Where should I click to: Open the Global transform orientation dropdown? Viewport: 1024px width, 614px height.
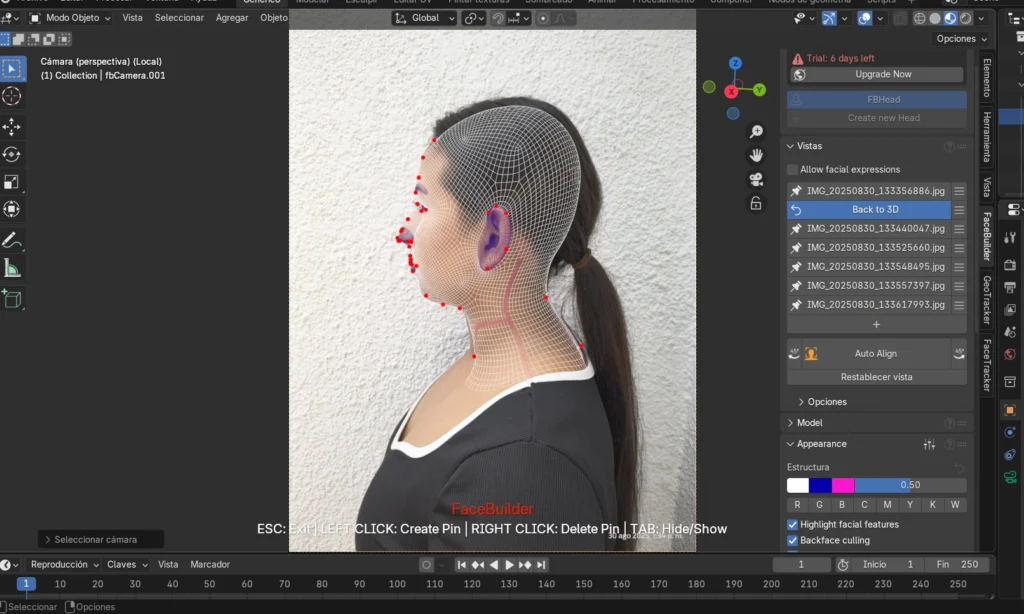point(423,17)
